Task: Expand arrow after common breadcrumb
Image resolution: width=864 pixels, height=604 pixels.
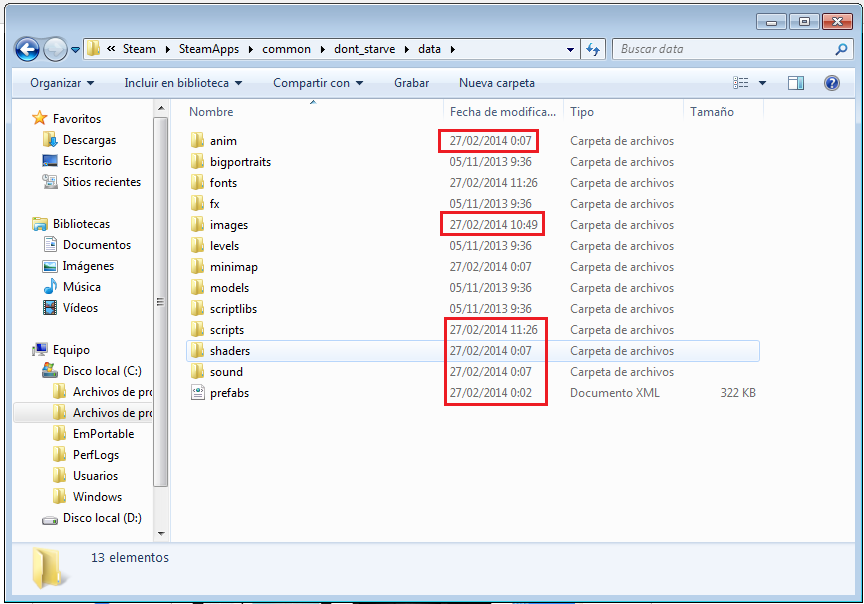Action: (x=322, y=50)
